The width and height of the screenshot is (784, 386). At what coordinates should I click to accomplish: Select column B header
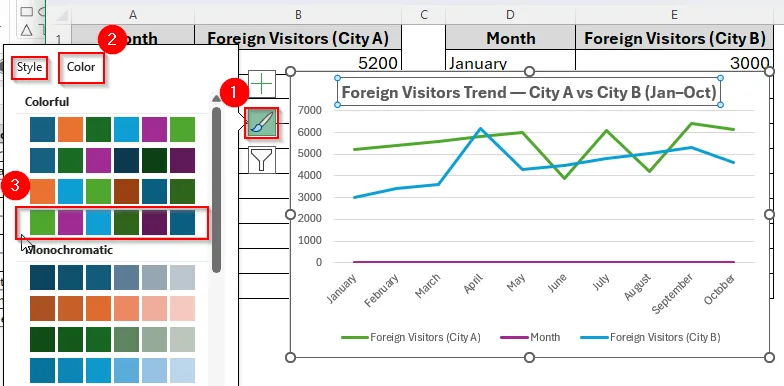[x=298, y=15]
